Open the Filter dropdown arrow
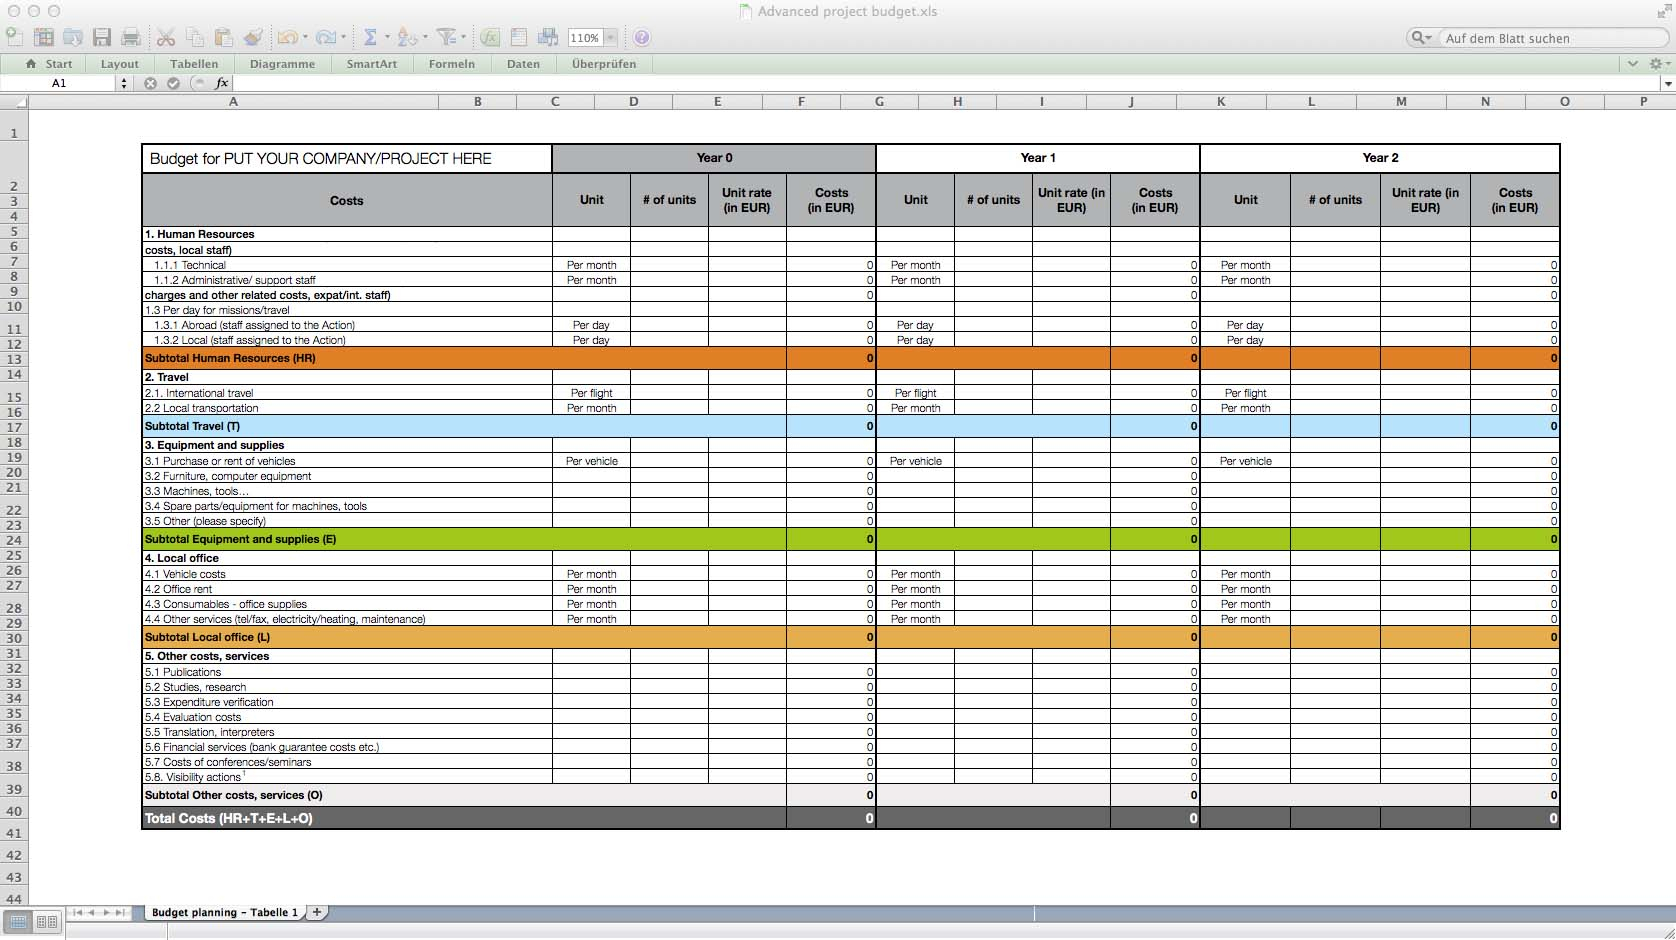Viewport: 1676px width, 940px height. point(463,37)
